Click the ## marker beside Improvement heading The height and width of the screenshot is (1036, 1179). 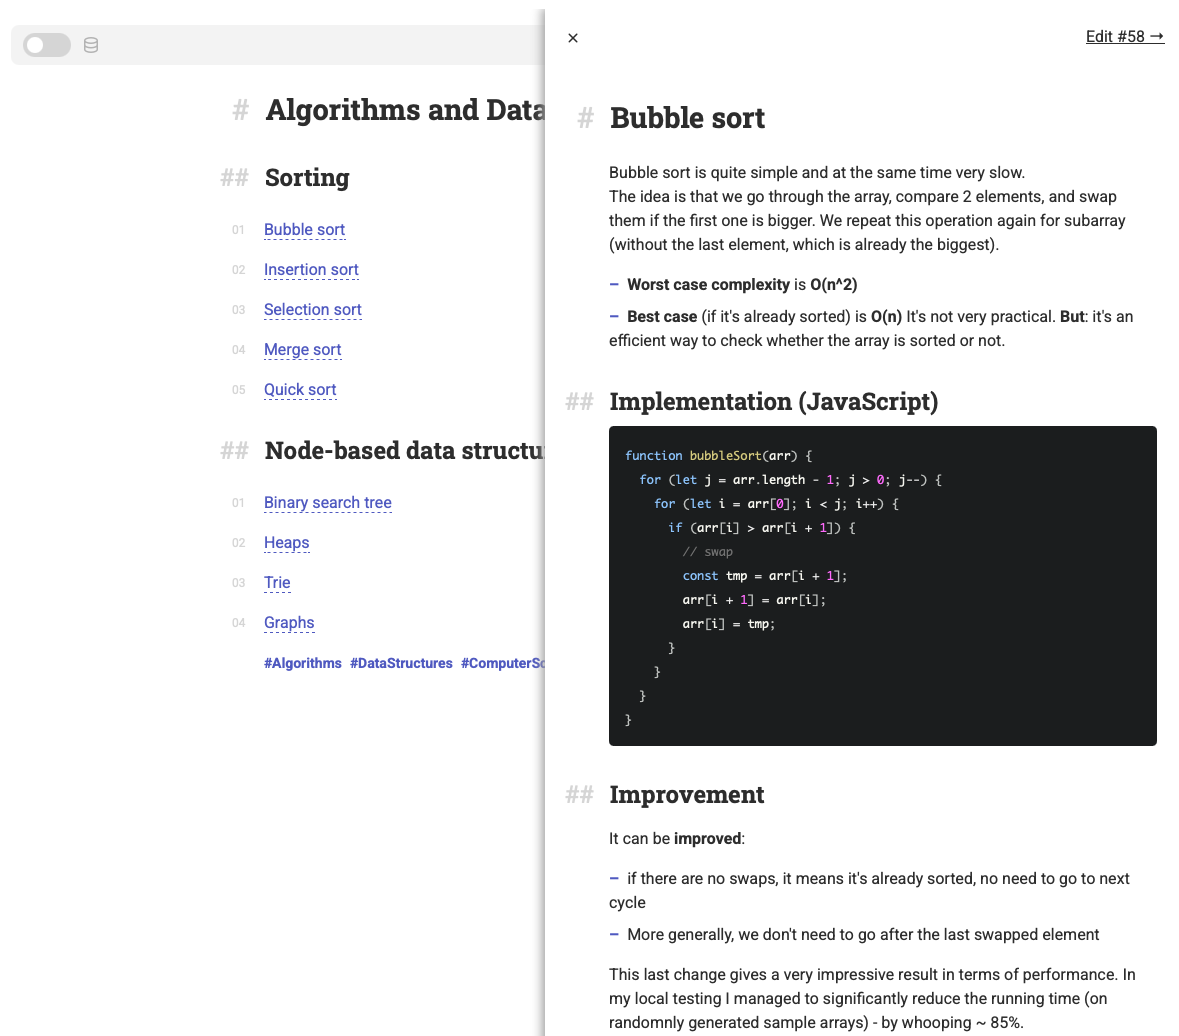[x=579, y=795]
